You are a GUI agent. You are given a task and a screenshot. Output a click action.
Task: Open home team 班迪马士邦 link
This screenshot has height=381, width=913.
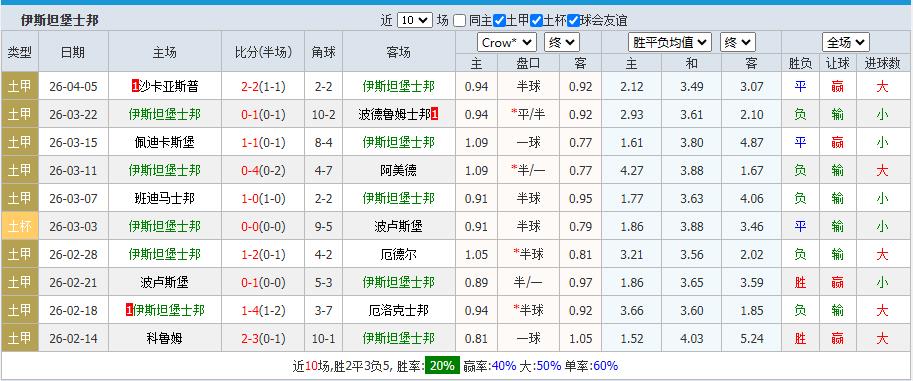click(165, 199)
